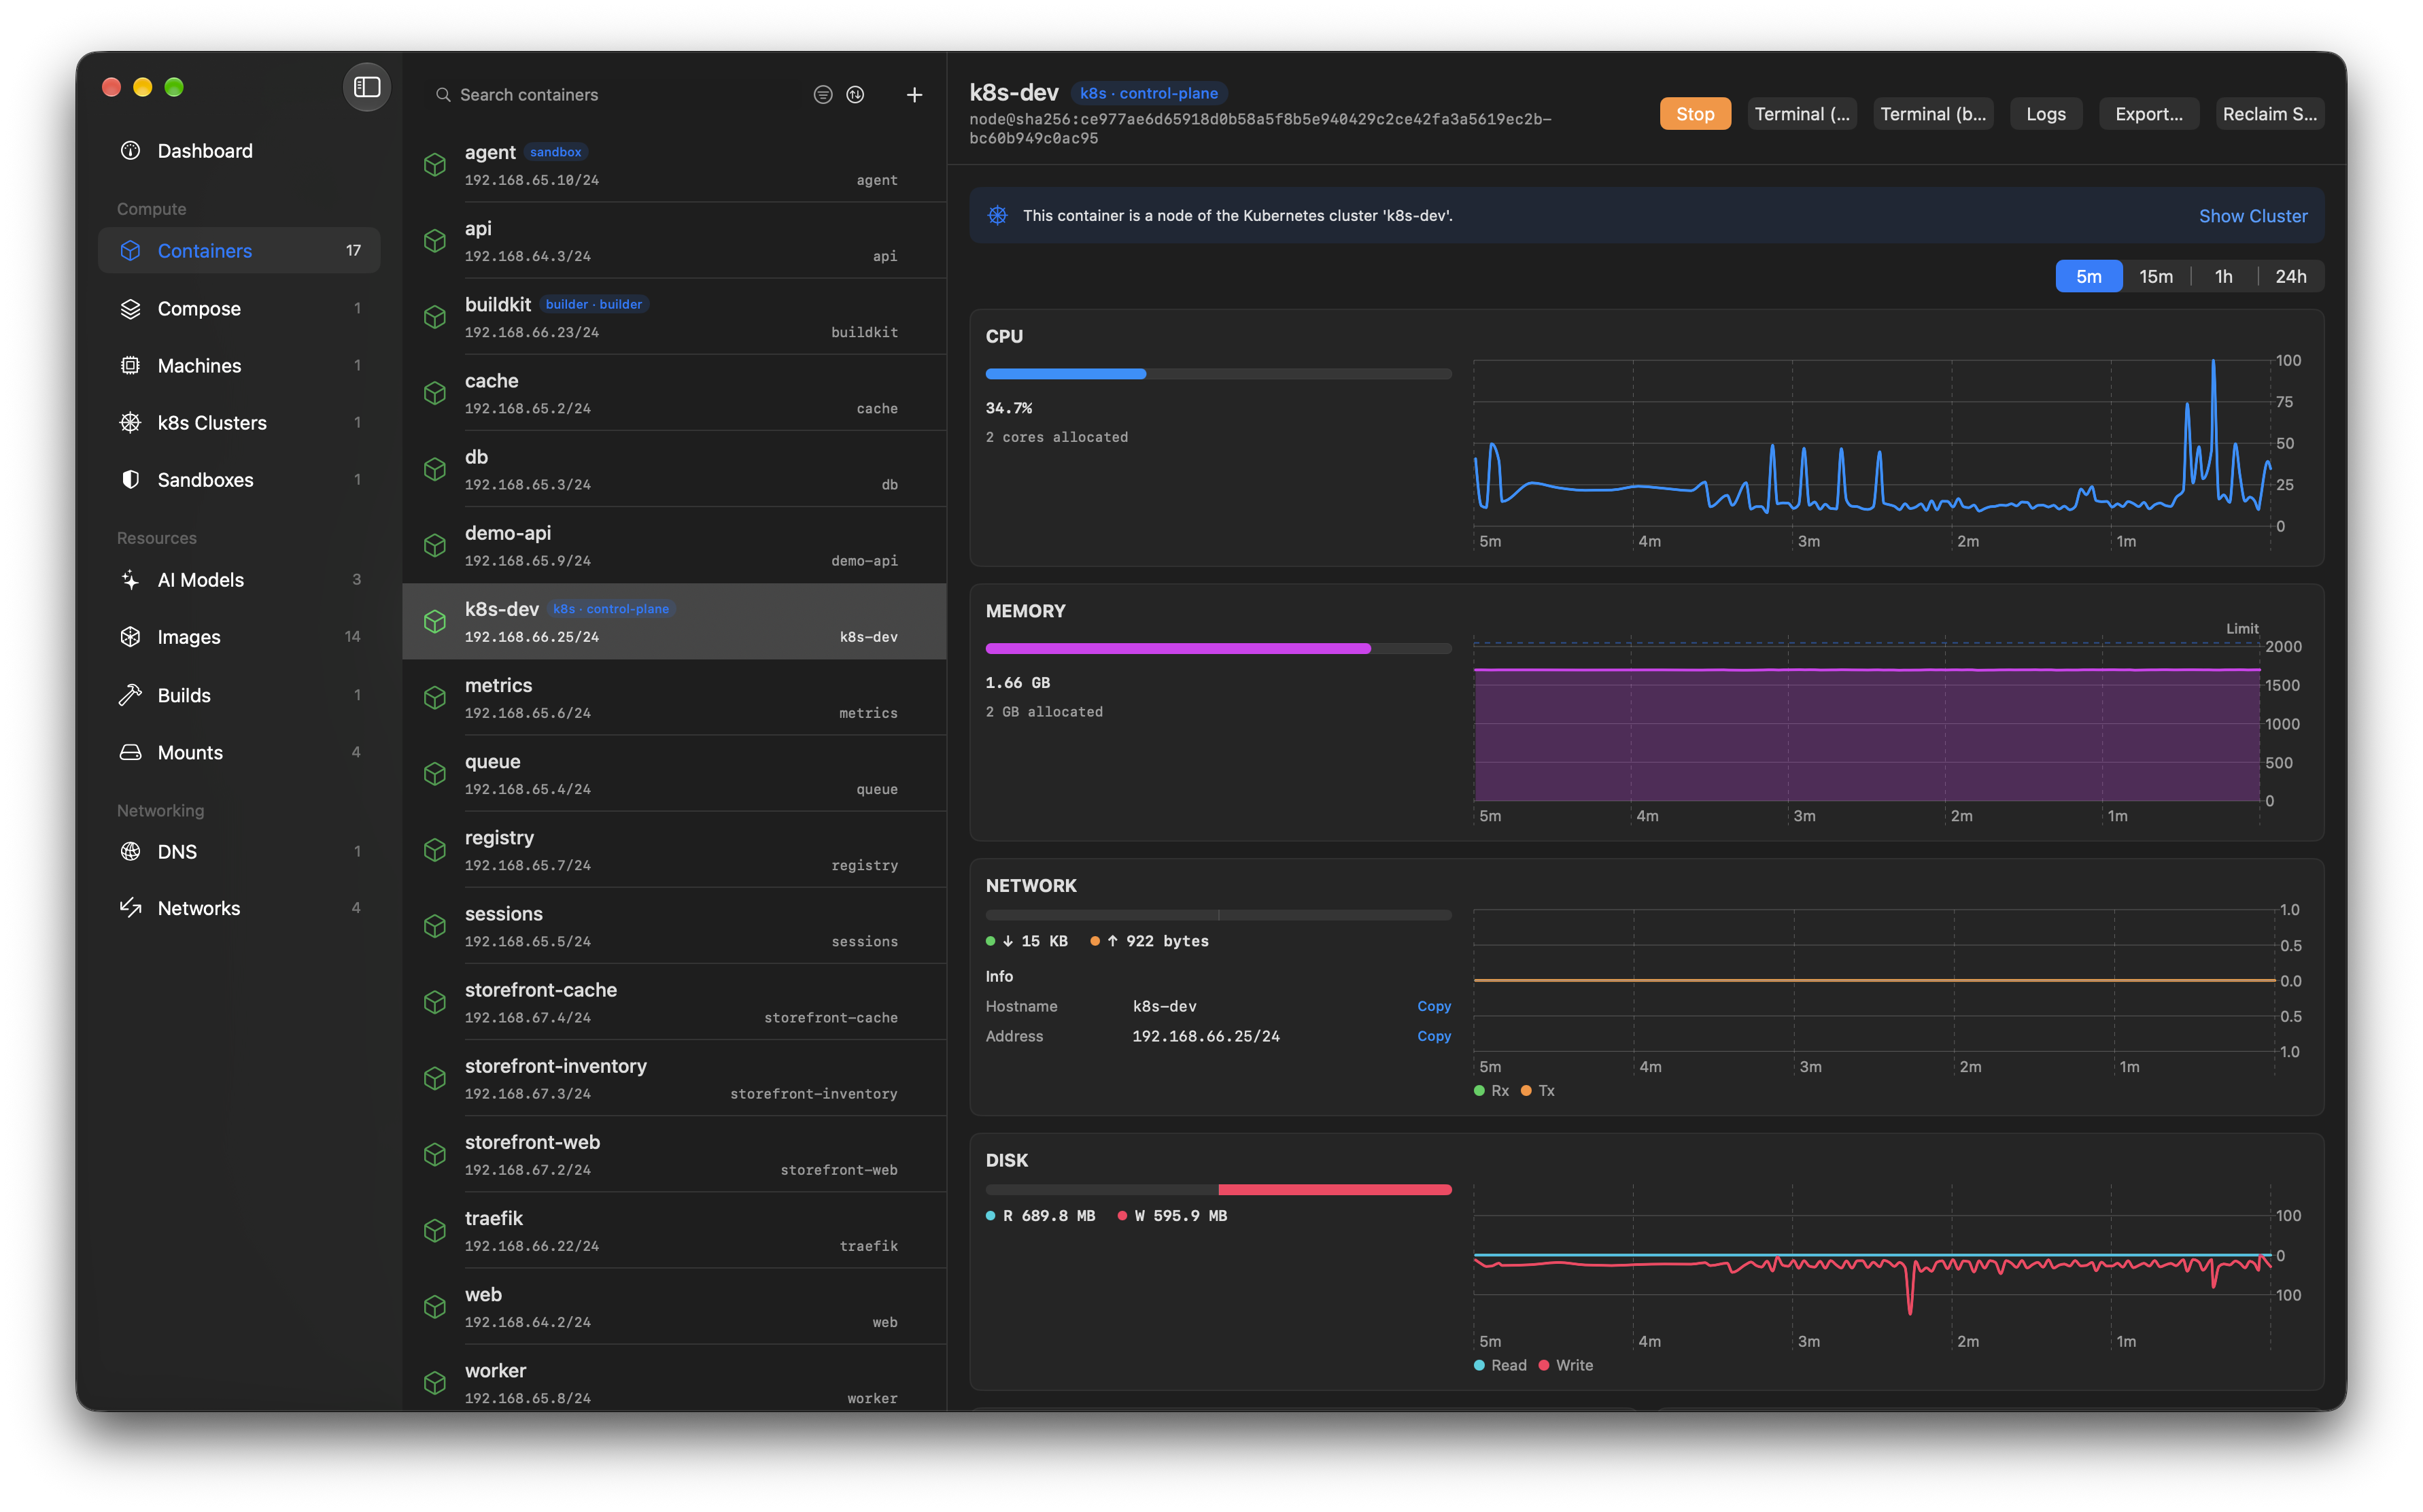This screenshot has height=1512, width=2423.
Task: Select the agent sandbox container
Action: point(674,165)
